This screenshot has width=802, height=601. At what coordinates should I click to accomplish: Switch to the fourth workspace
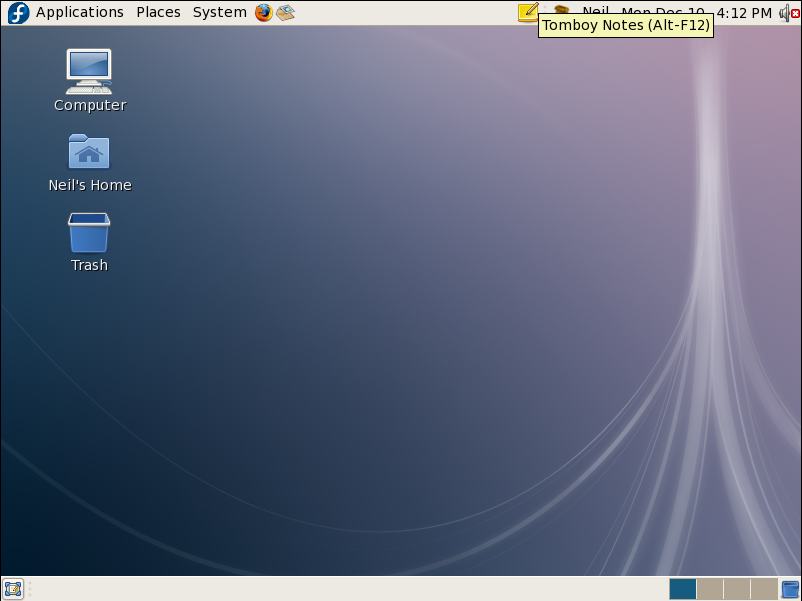click(x=762, y=588)
